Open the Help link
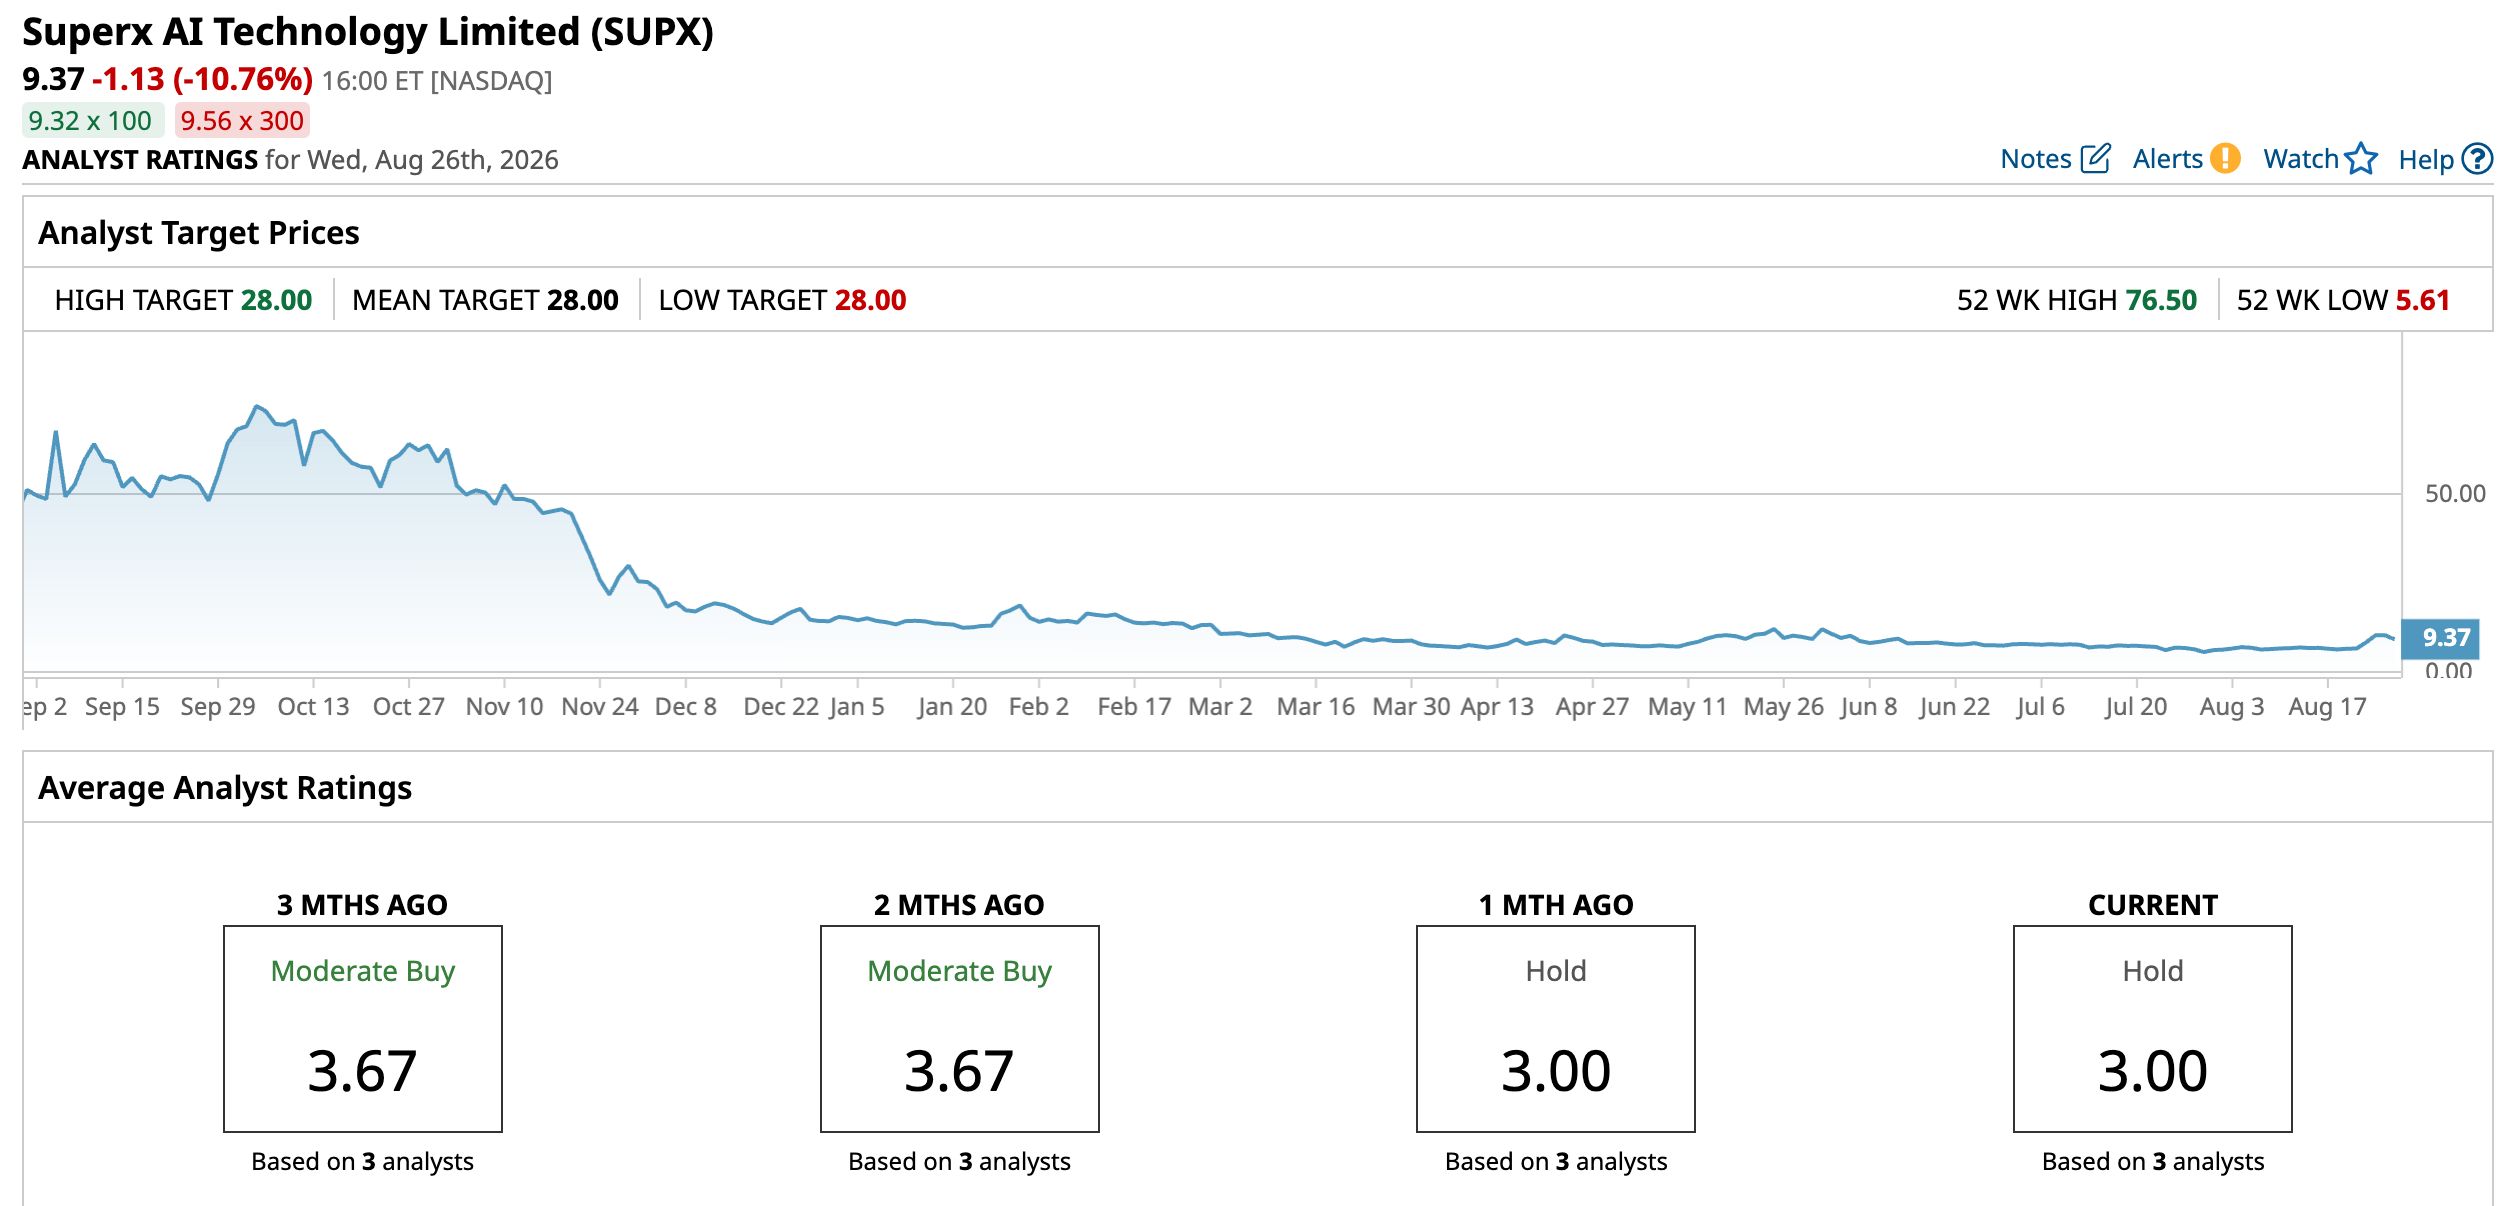 2426,159
